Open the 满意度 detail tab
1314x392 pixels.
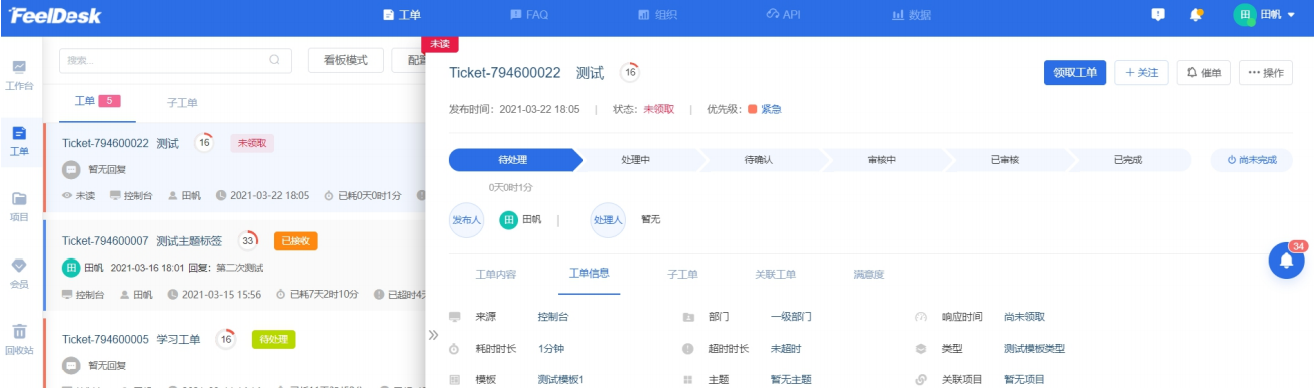[x=868, y=275]
